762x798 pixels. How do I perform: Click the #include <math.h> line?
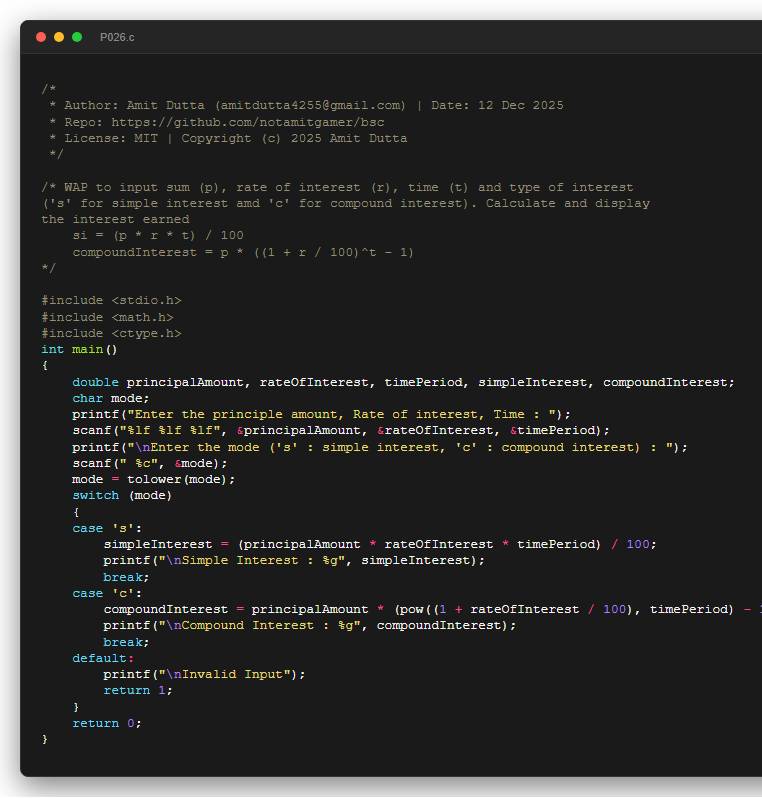pos(107,318)
